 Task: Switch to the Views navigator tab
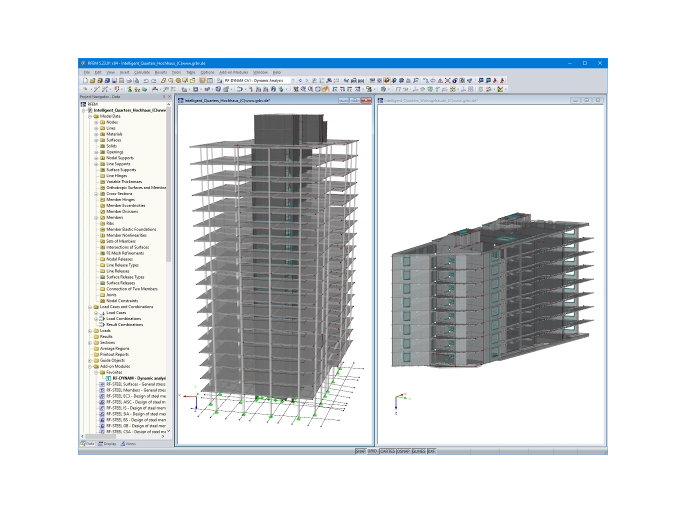click(x=128, y=444)
